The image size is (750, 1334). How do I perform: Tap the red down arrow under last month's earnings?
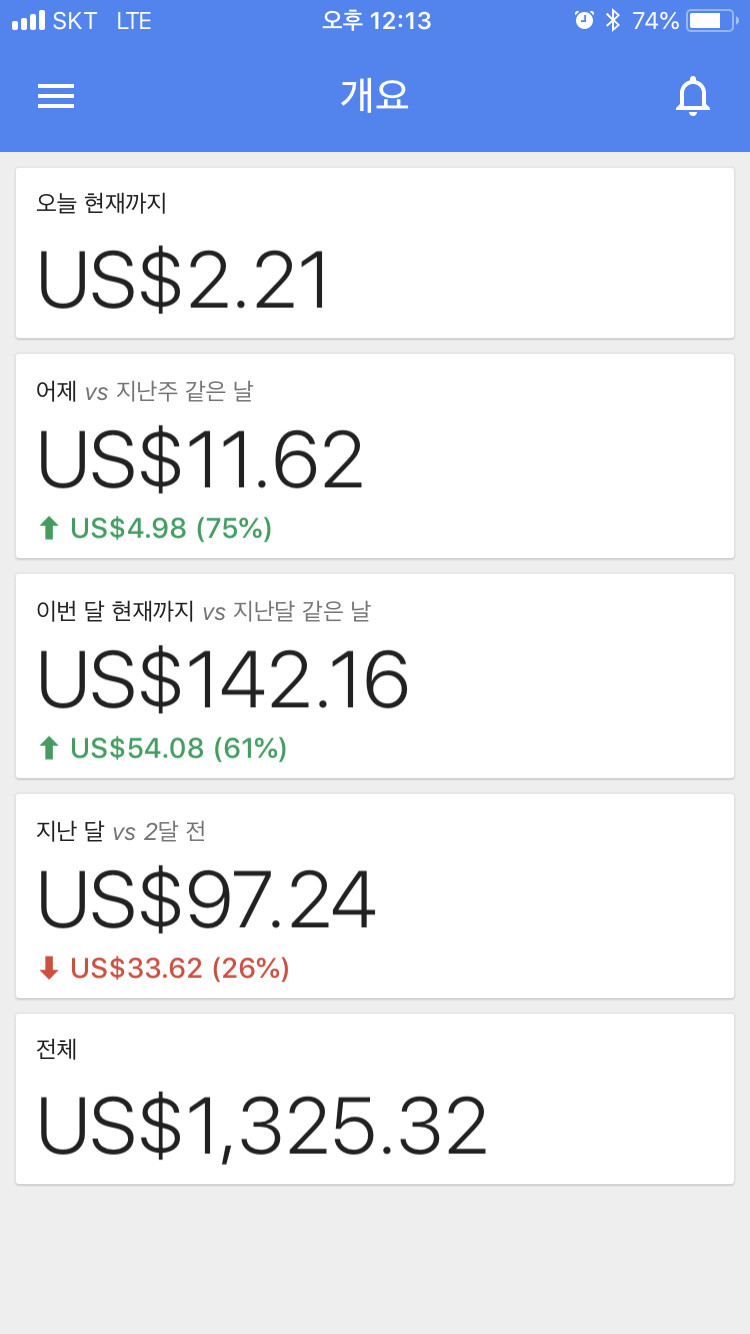pyautogui.click(x=49, y=968)
